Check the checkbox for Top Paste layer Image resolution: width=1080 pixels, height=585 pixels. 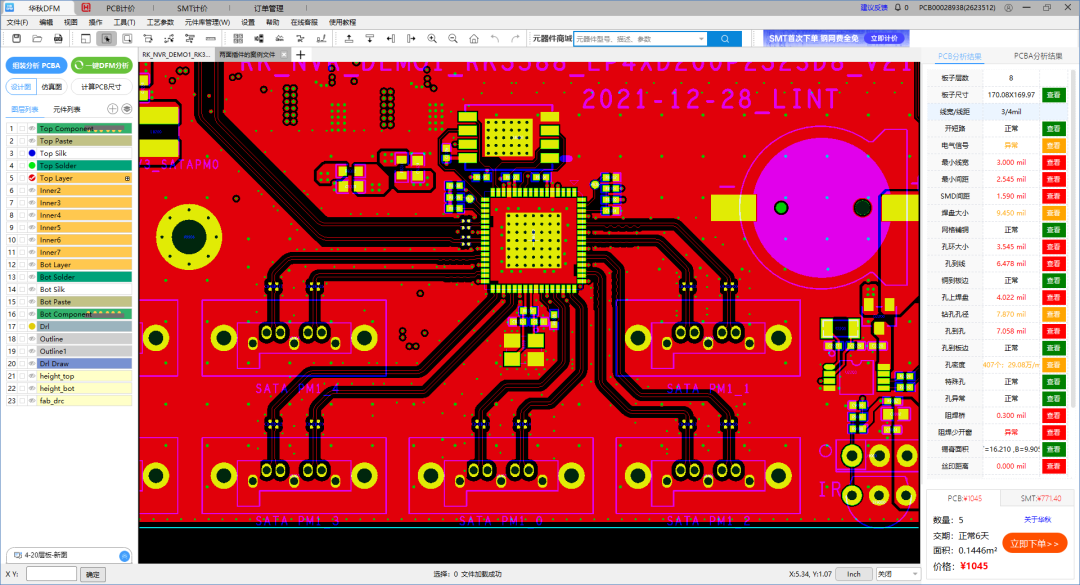click(23, 141)
